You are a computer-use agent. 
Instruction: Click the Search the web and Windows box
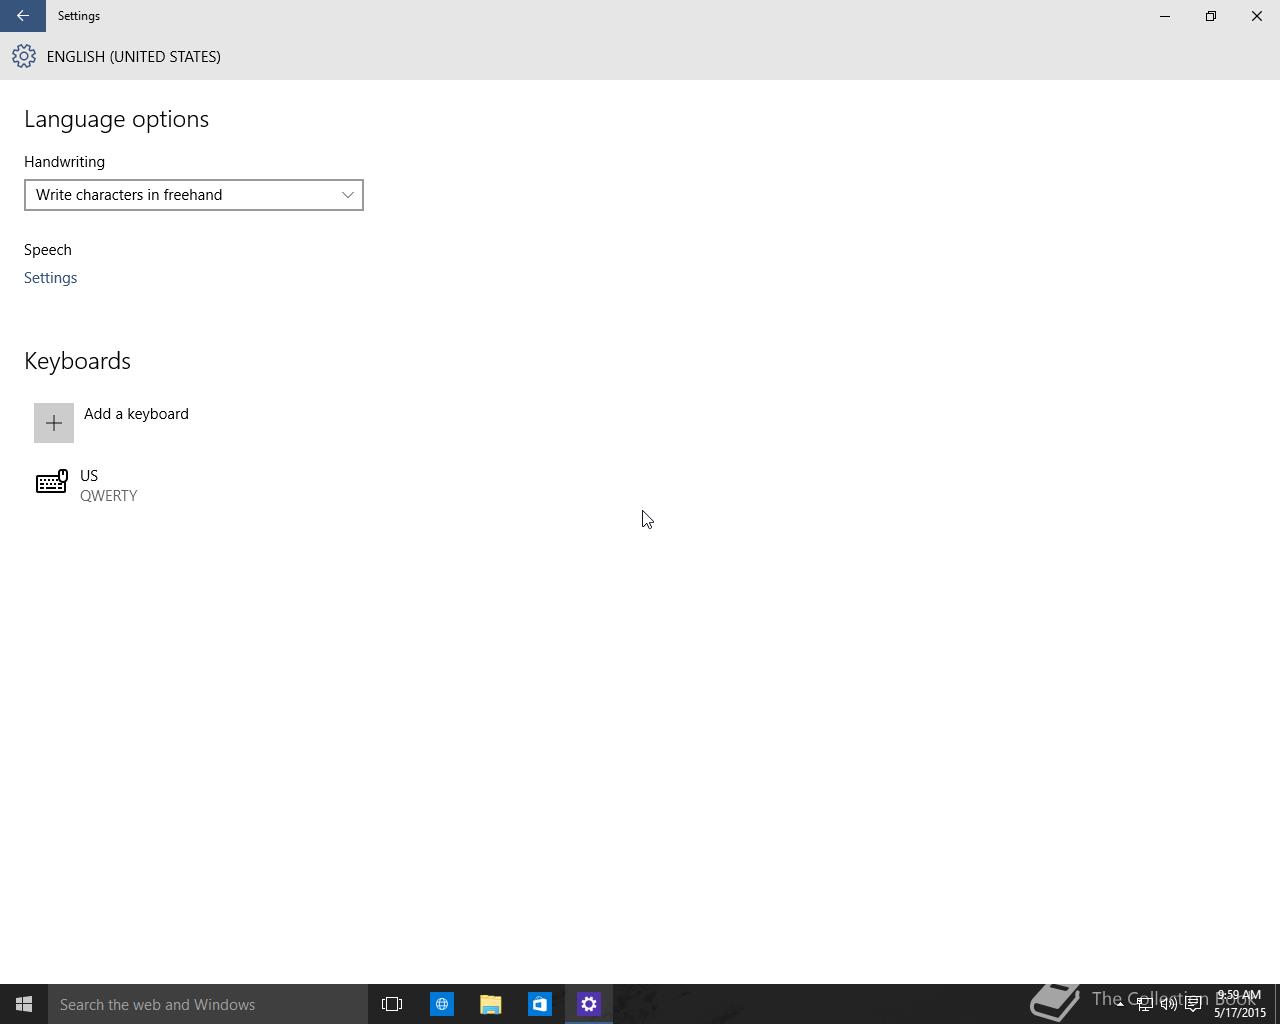tap(208, 1004)
